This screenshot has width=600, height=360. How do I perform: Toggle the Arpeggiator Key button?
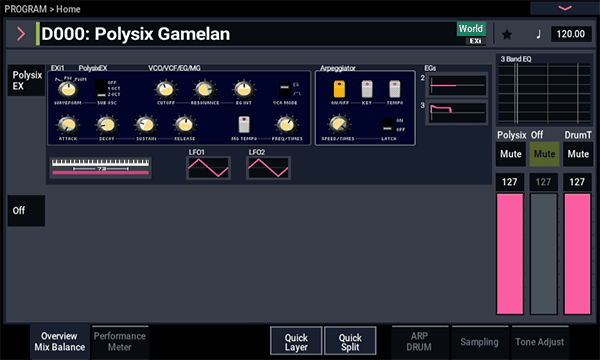coord(367,89)
